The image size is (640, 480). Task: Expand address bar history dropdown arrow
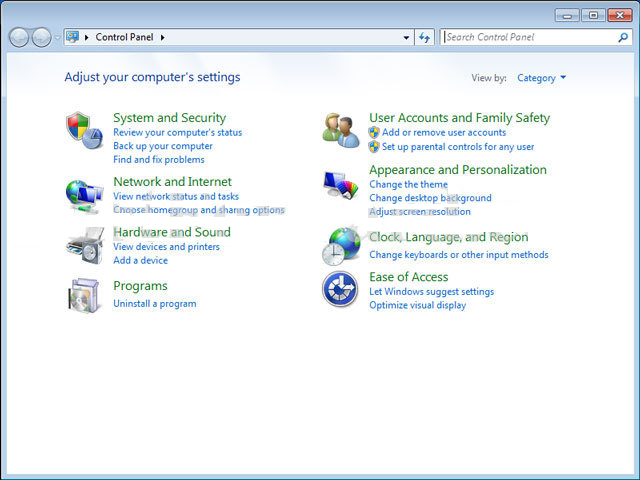click(x=406, y=38)
